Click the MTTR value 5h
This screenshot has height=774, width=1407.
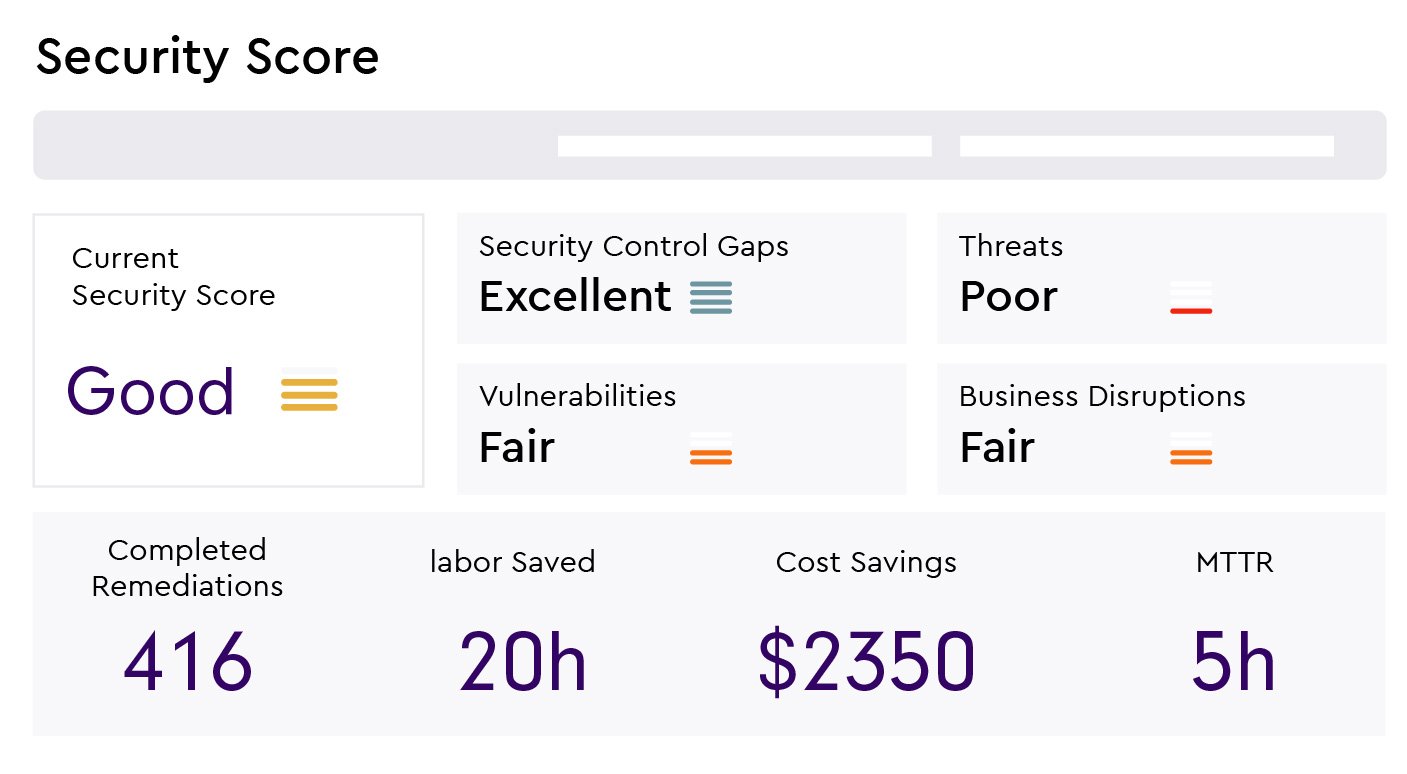(1234, 663)
